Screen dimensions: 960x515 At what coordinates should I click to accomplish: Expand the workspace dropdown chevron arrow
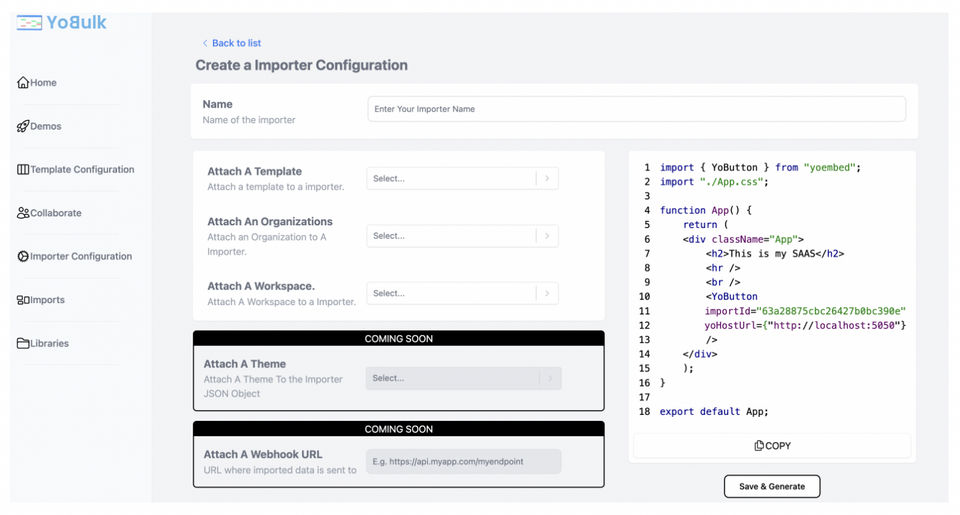(x=547, y=293)
